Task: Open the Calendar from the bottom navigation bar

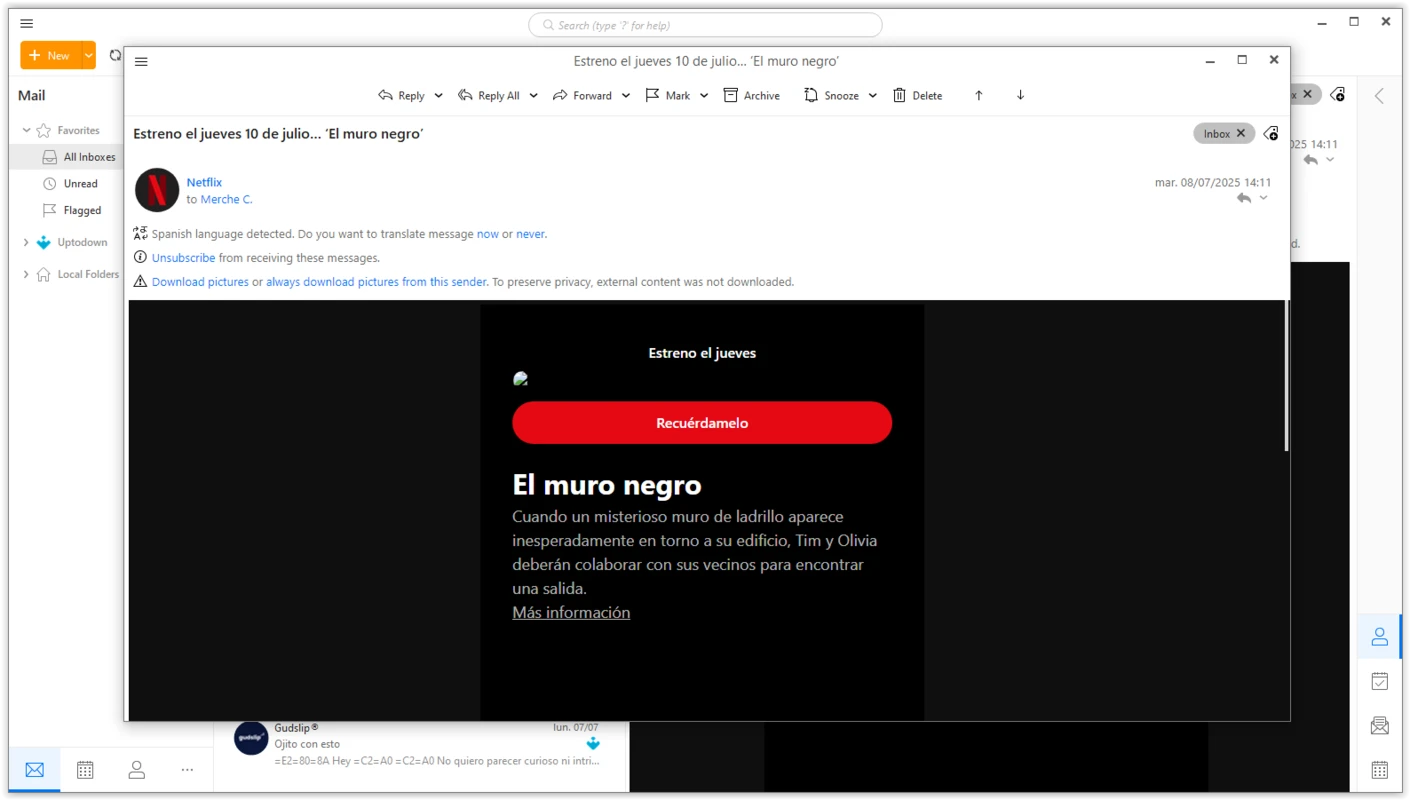Action: [85, 769]
